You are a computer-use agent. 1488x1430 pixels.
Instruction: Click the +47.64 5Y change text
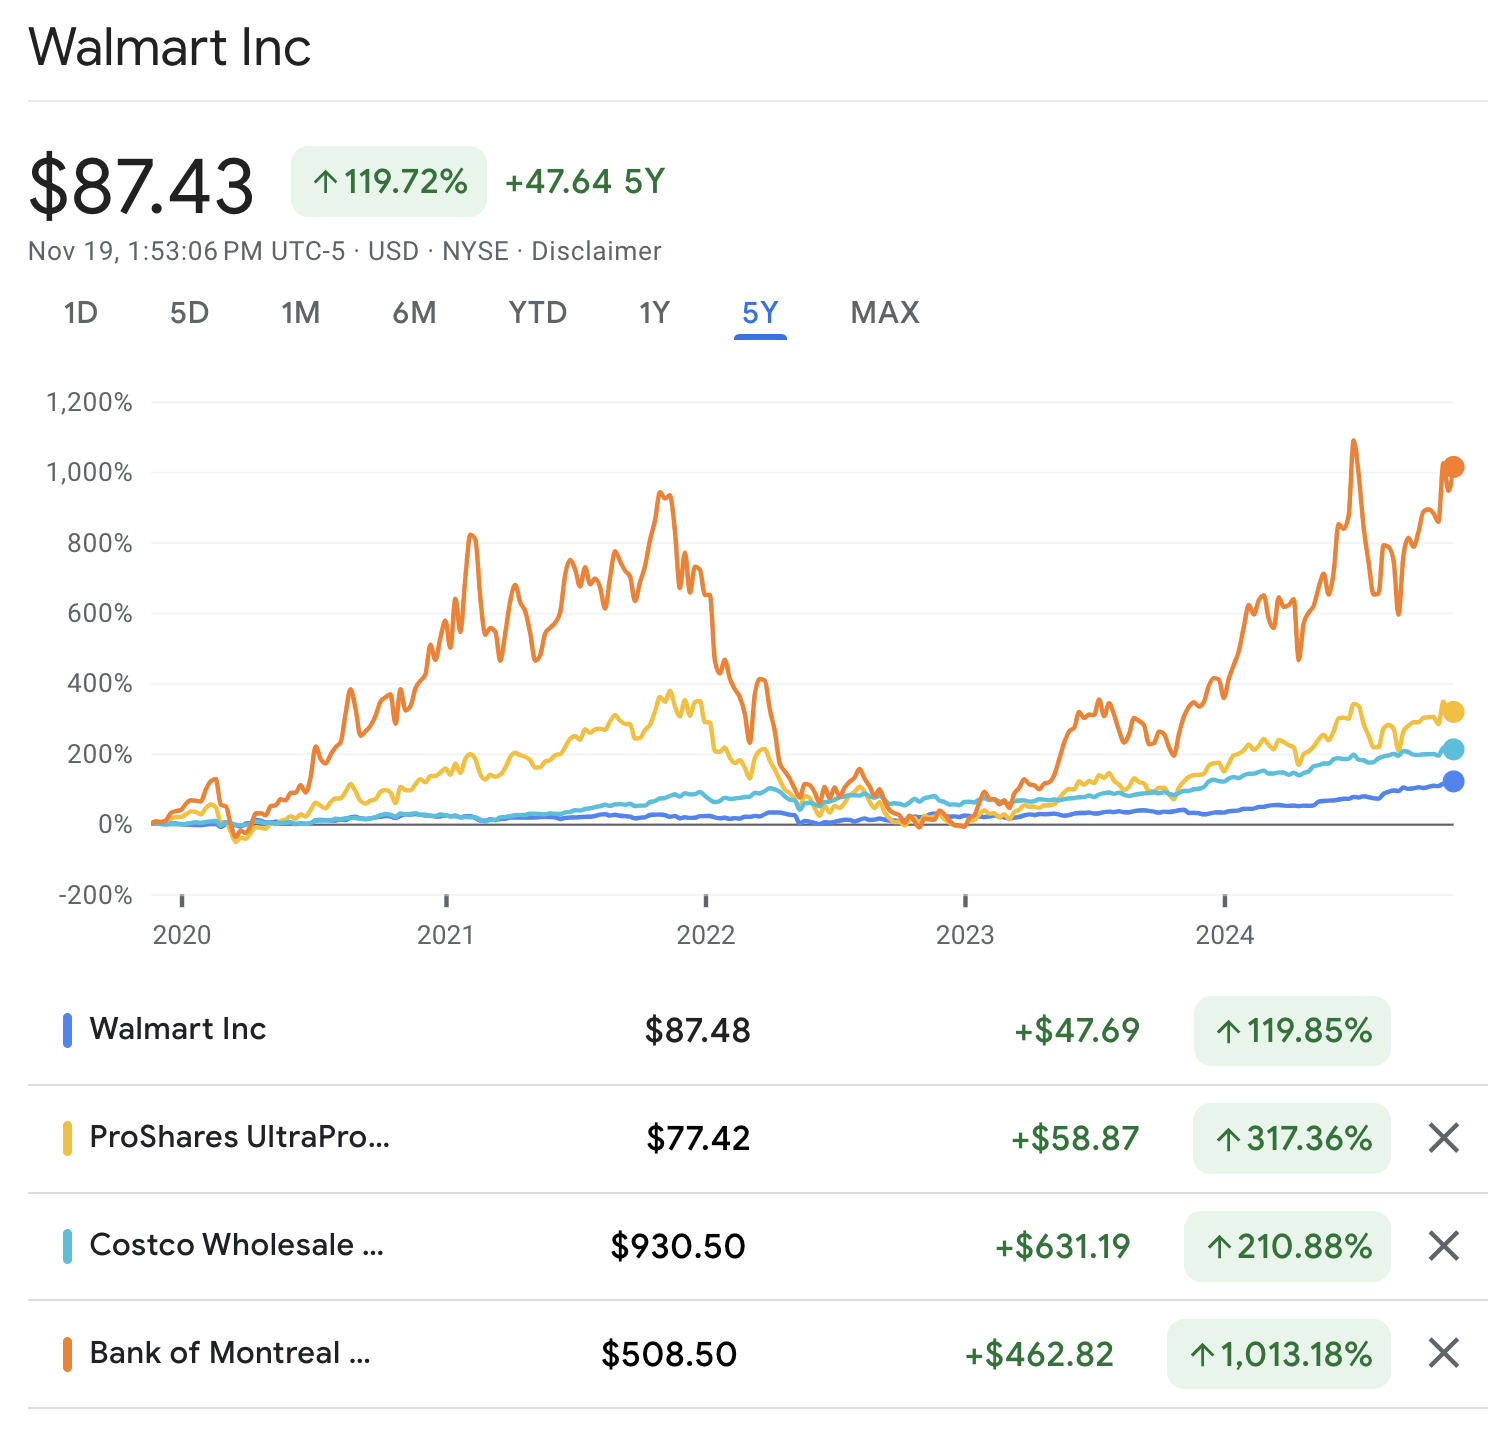(584, 182)
